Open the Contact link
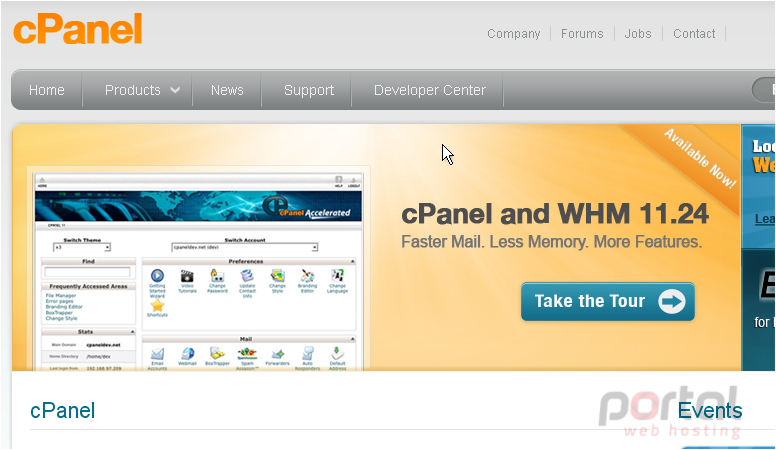Screen dimensions: 776x450 click(694, 34)
